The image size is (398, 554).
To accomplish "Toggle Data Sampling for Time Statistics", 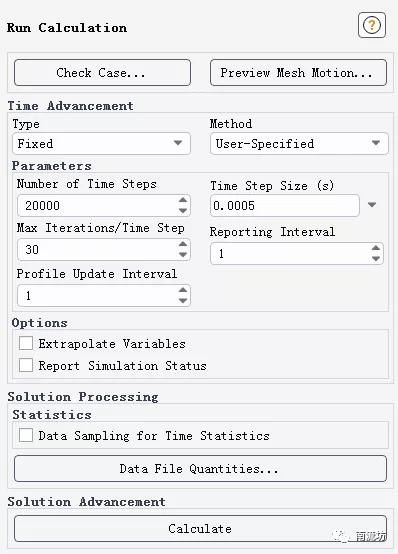I will click(x=26, y=435).
